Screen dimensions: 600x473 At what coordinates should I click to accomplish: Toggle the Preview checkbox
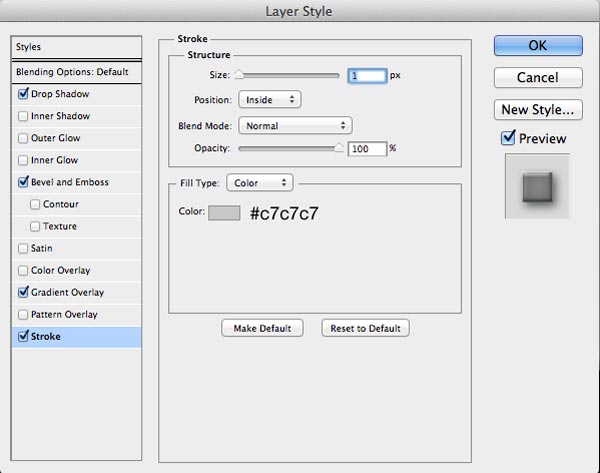coord(508,138)
